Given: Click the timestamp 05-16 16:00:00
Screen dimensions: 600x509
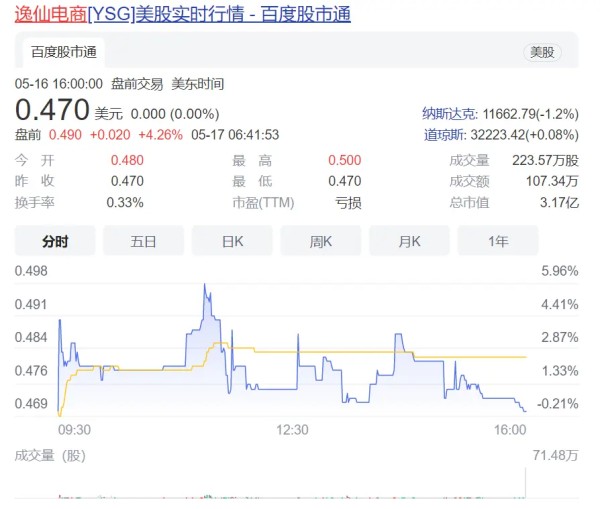Looking at the screenshot, I should pyautogui.click(x=59, y=83).
